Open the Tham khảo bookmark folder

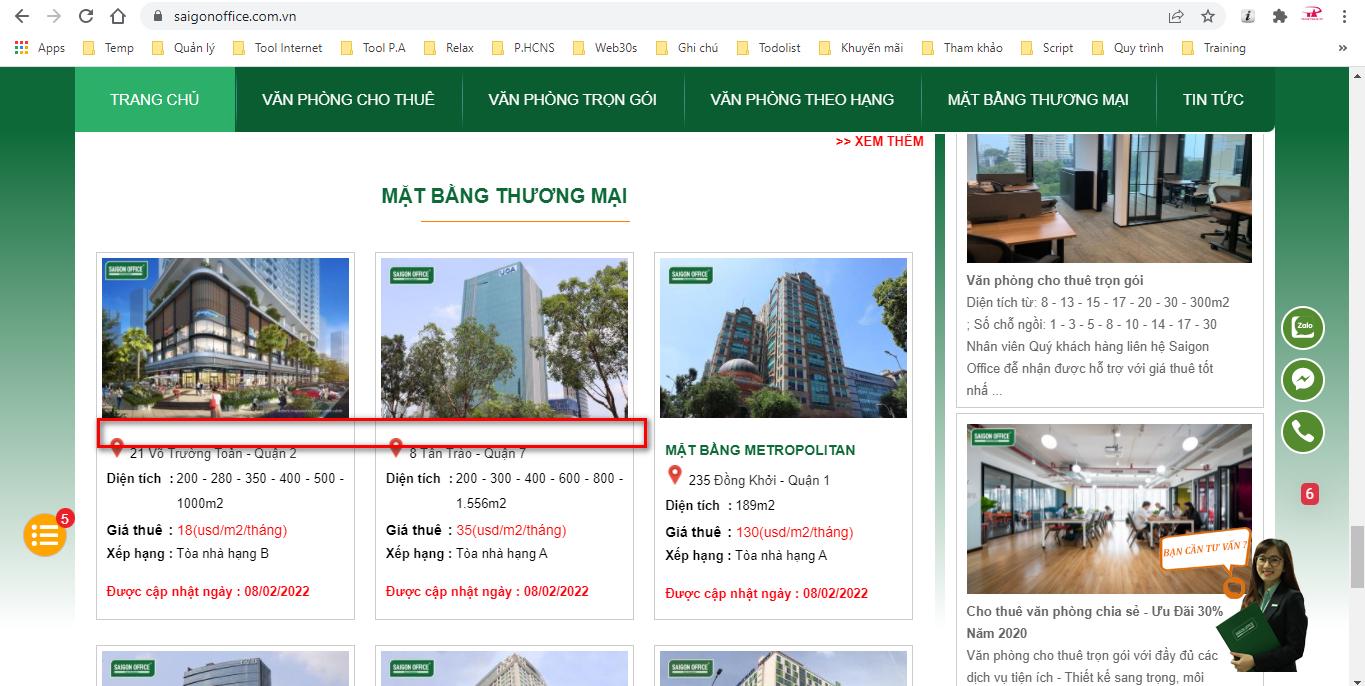(962, 47)
